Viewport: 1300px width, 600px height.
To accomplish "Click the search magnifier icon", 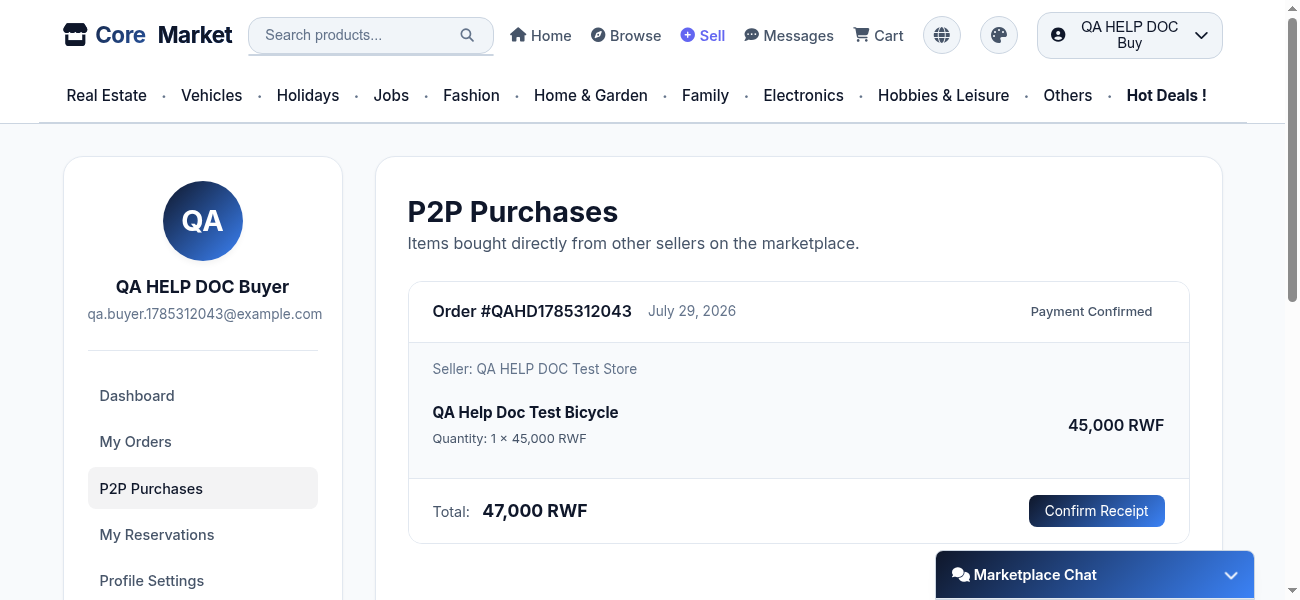I will click(x=467, y=35).
